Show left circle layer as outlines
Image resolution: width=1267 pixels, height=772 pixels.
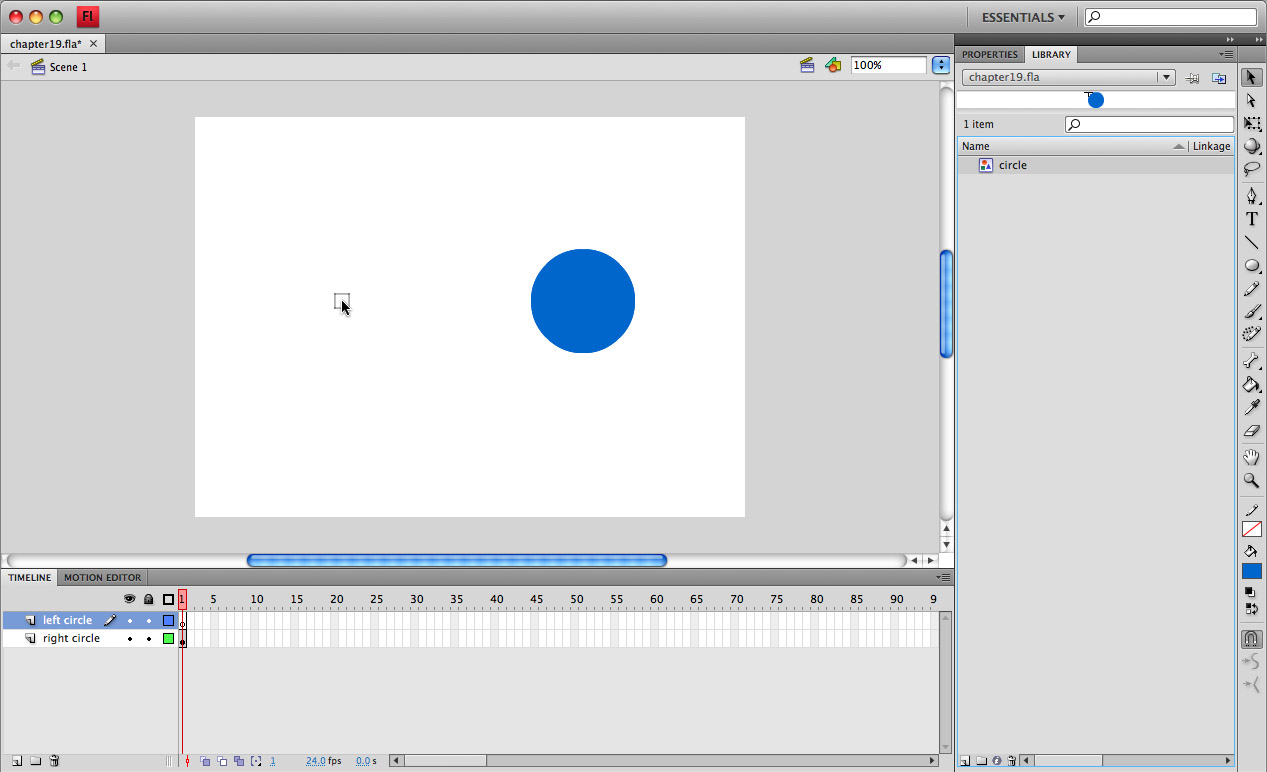click(168, 620)
